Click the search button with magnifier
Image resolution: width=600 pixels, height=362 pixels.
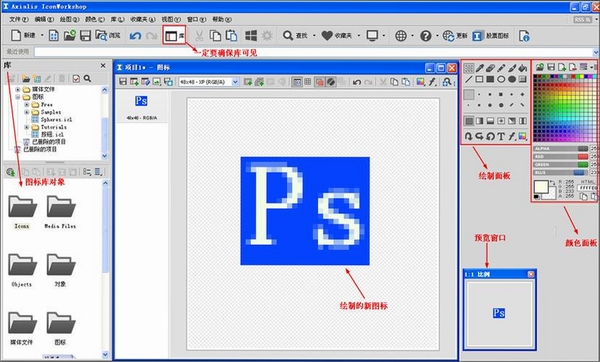(295, 36)
